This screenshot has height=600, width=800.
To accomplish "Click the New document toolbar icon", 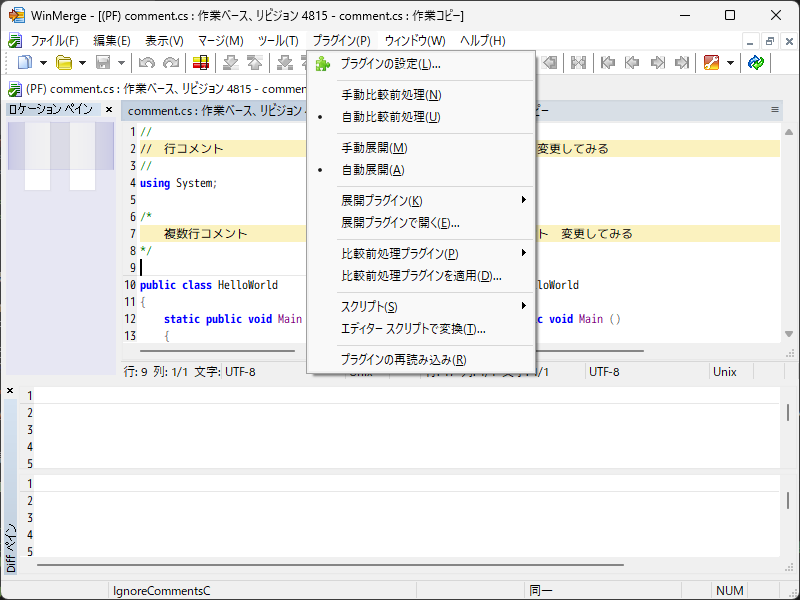I will click(24, 63).
